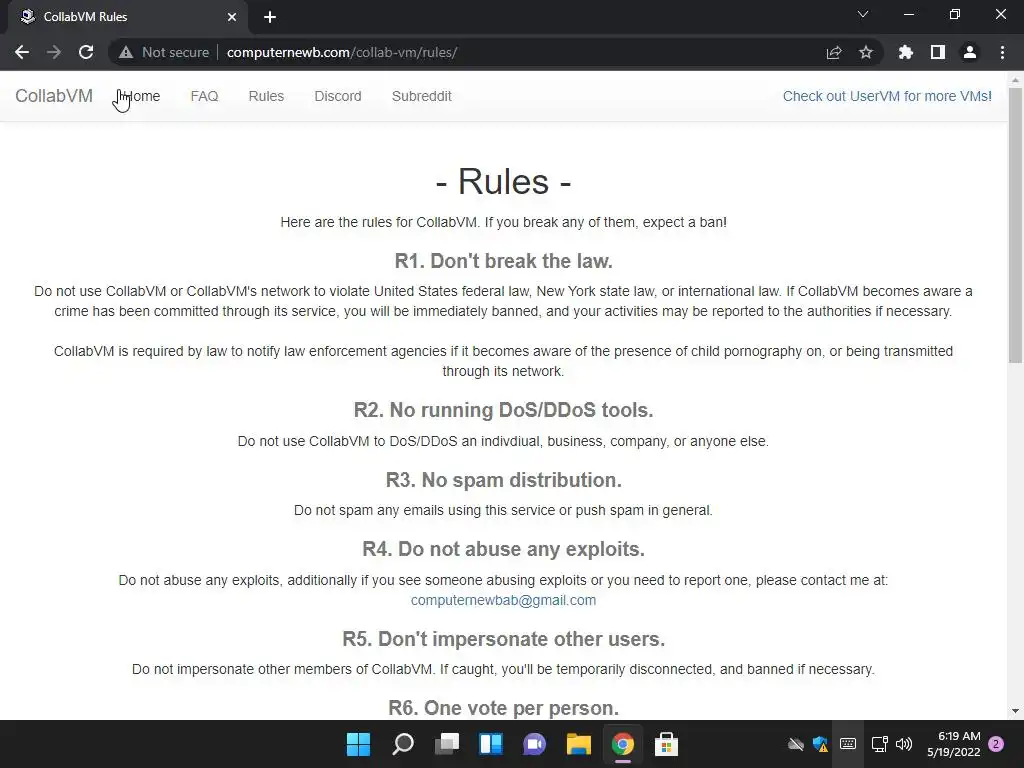Click the scrollbar down arrow

coord(1016,711)
